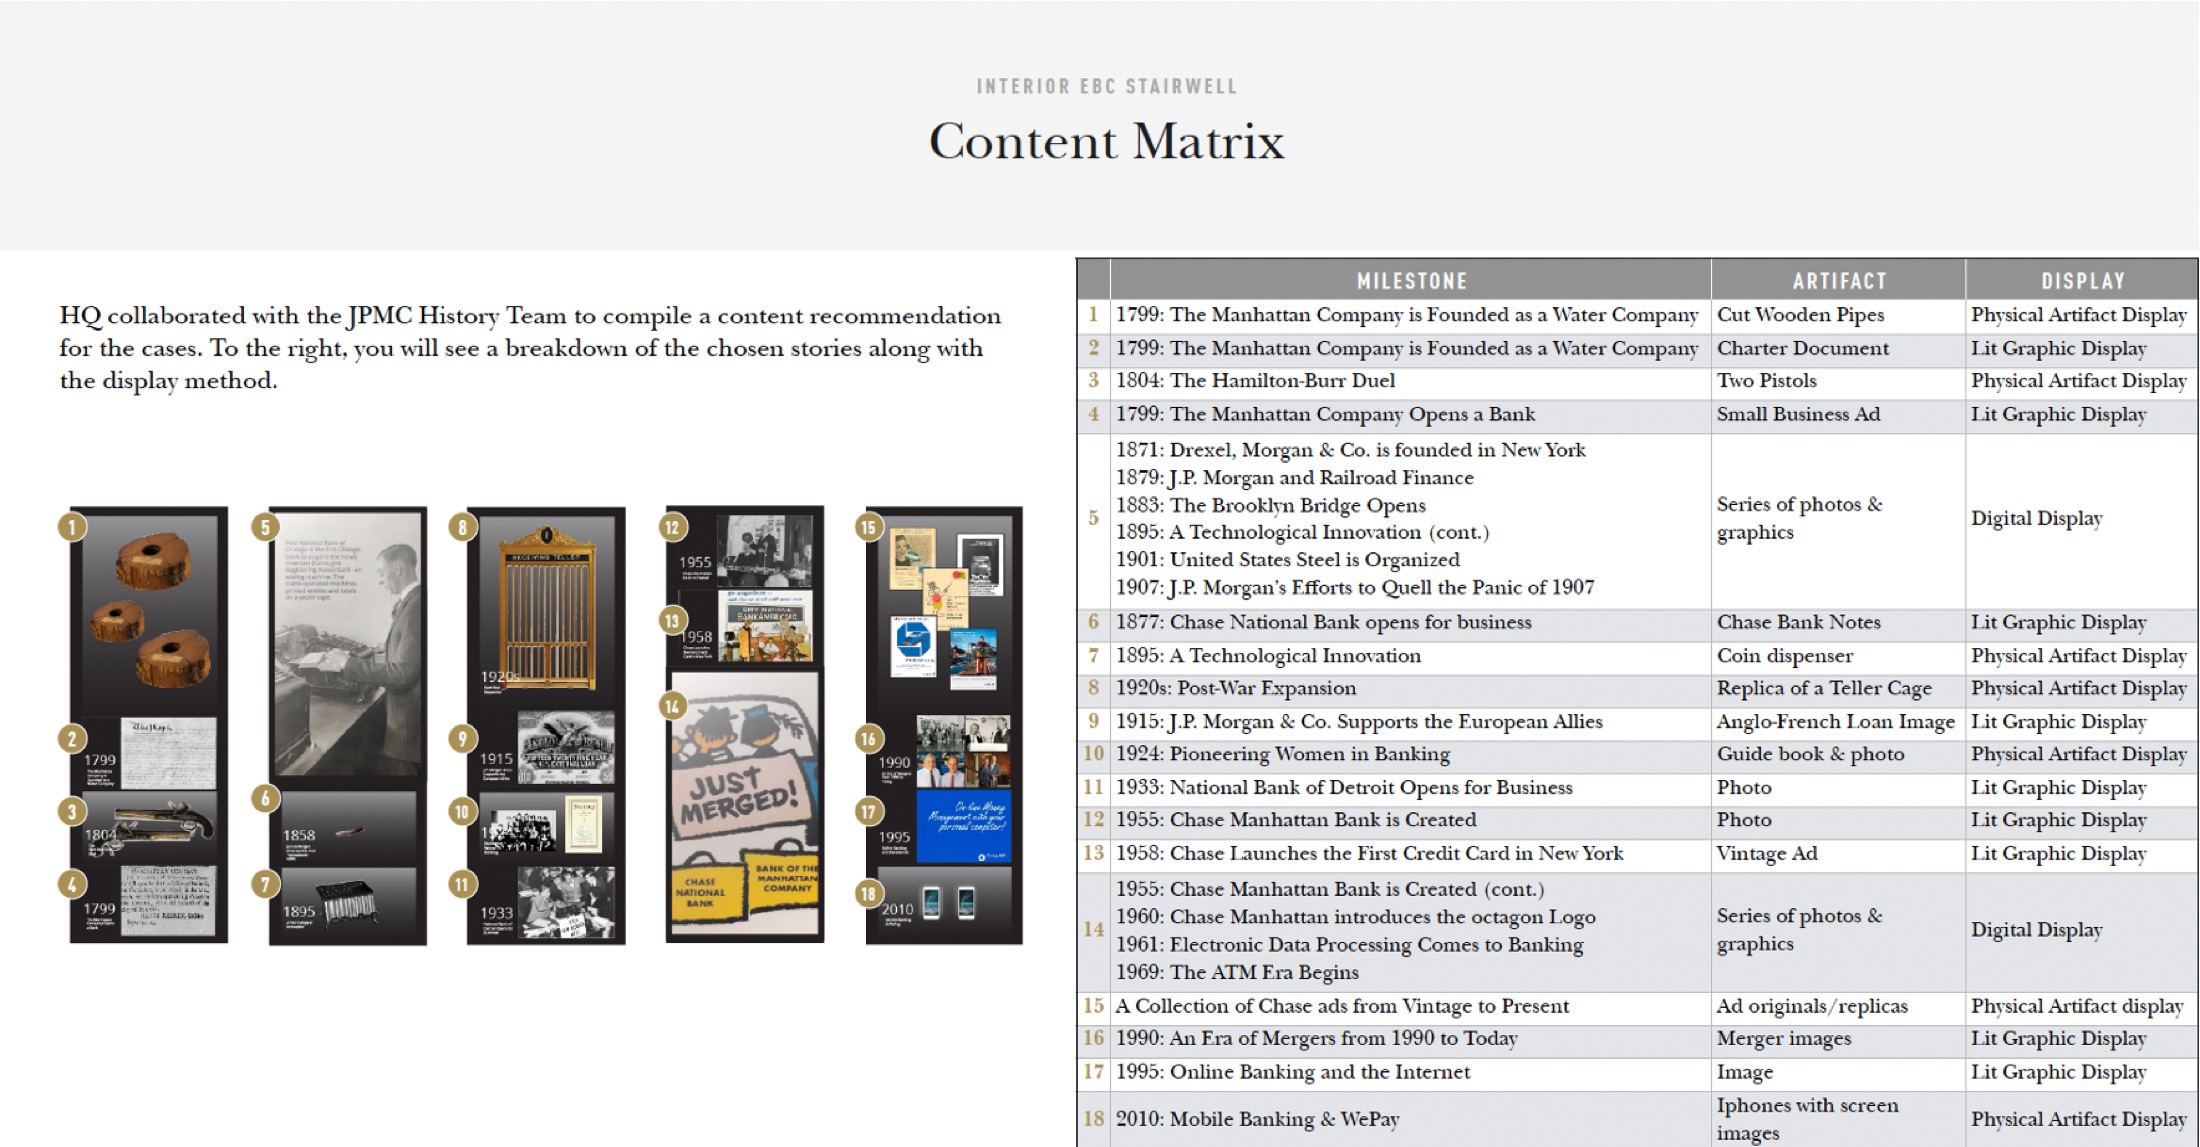
Task: Click the gold number 1 marker on case one
Action: point(71,526)
